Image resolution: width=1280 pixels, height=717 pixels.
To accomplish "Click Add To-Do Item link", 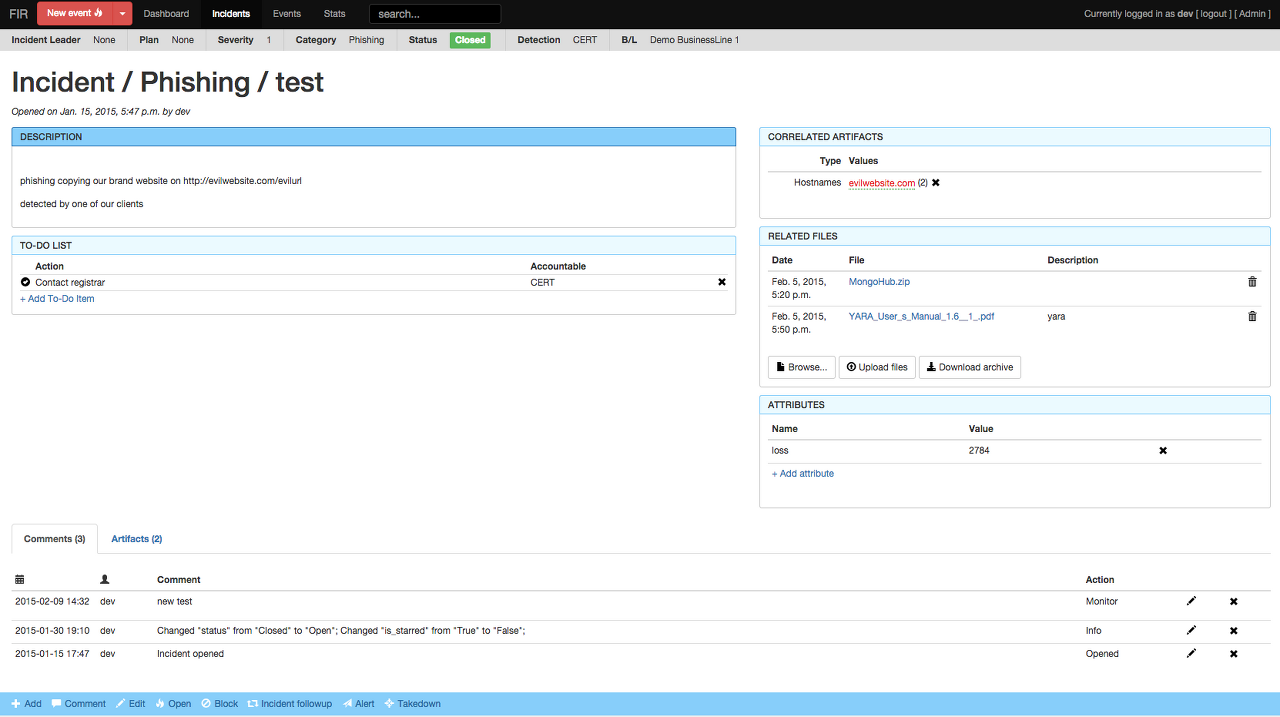I will point(57,299).
